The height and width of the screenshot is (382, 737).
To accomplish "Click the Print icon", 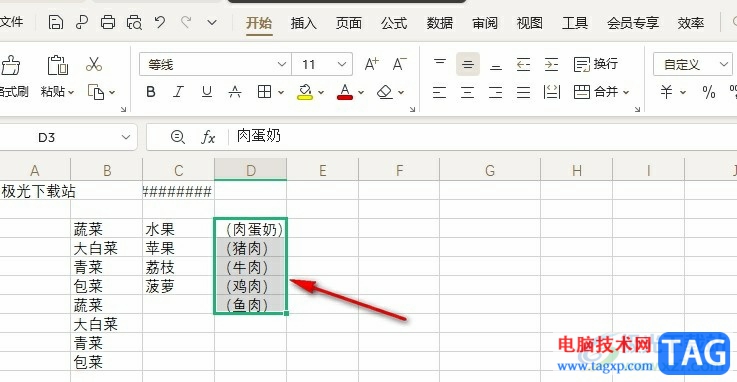I will [108, 22].
